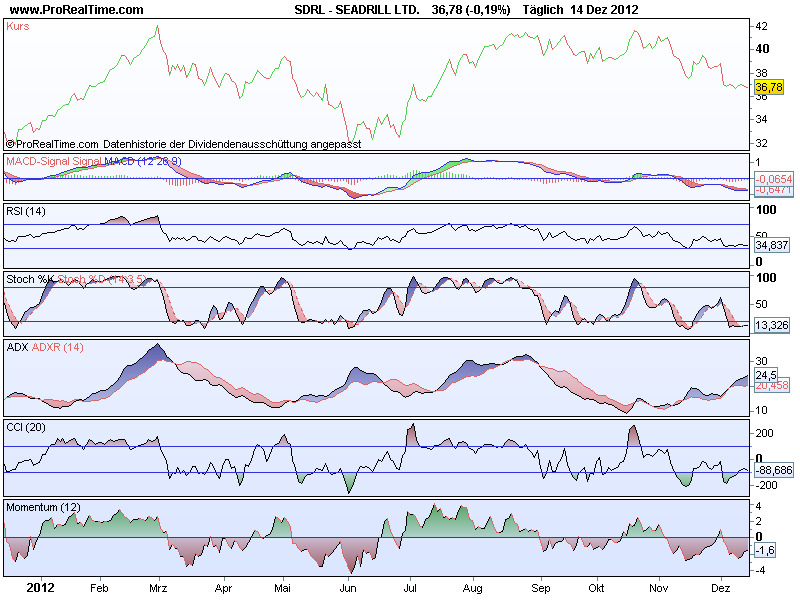Click the bold 40 price axis label
800x600 pixels.
762,49
